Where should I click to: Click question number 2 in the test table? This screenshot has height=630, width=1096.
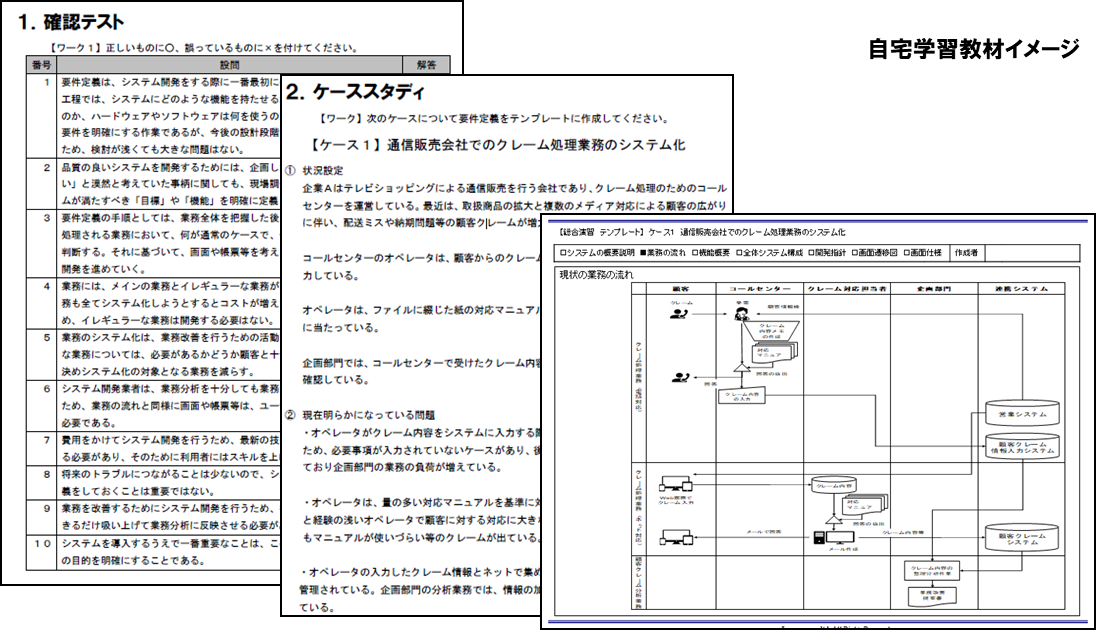(47, 167)
